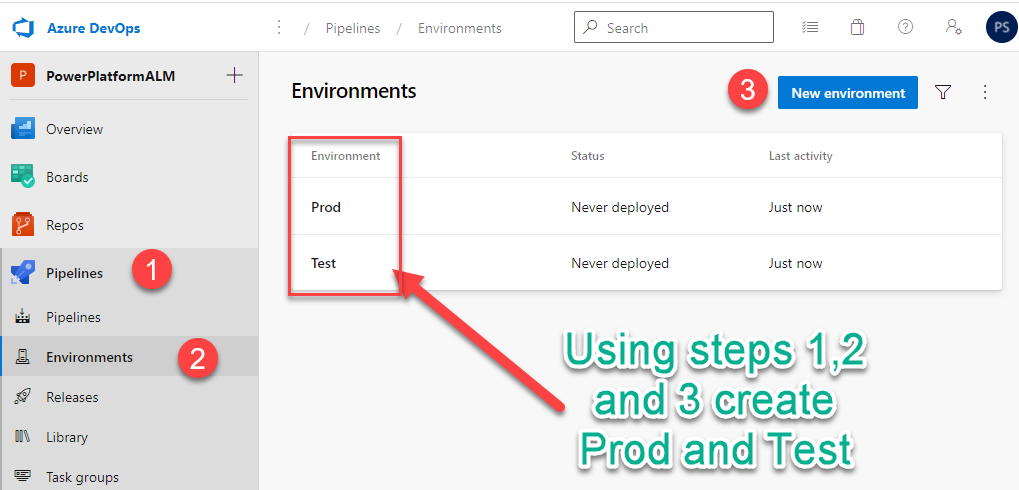Screen dimensions: 1019x490
Task: Click the PS user avatar
Action: pos(1000,27)
